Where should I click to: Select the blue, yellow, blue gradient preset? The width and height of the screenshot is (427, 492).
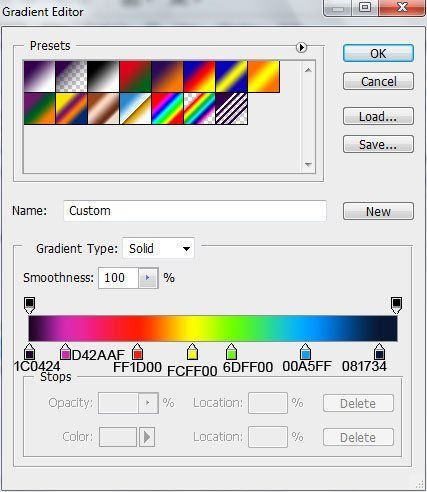[x=231, y=76]
